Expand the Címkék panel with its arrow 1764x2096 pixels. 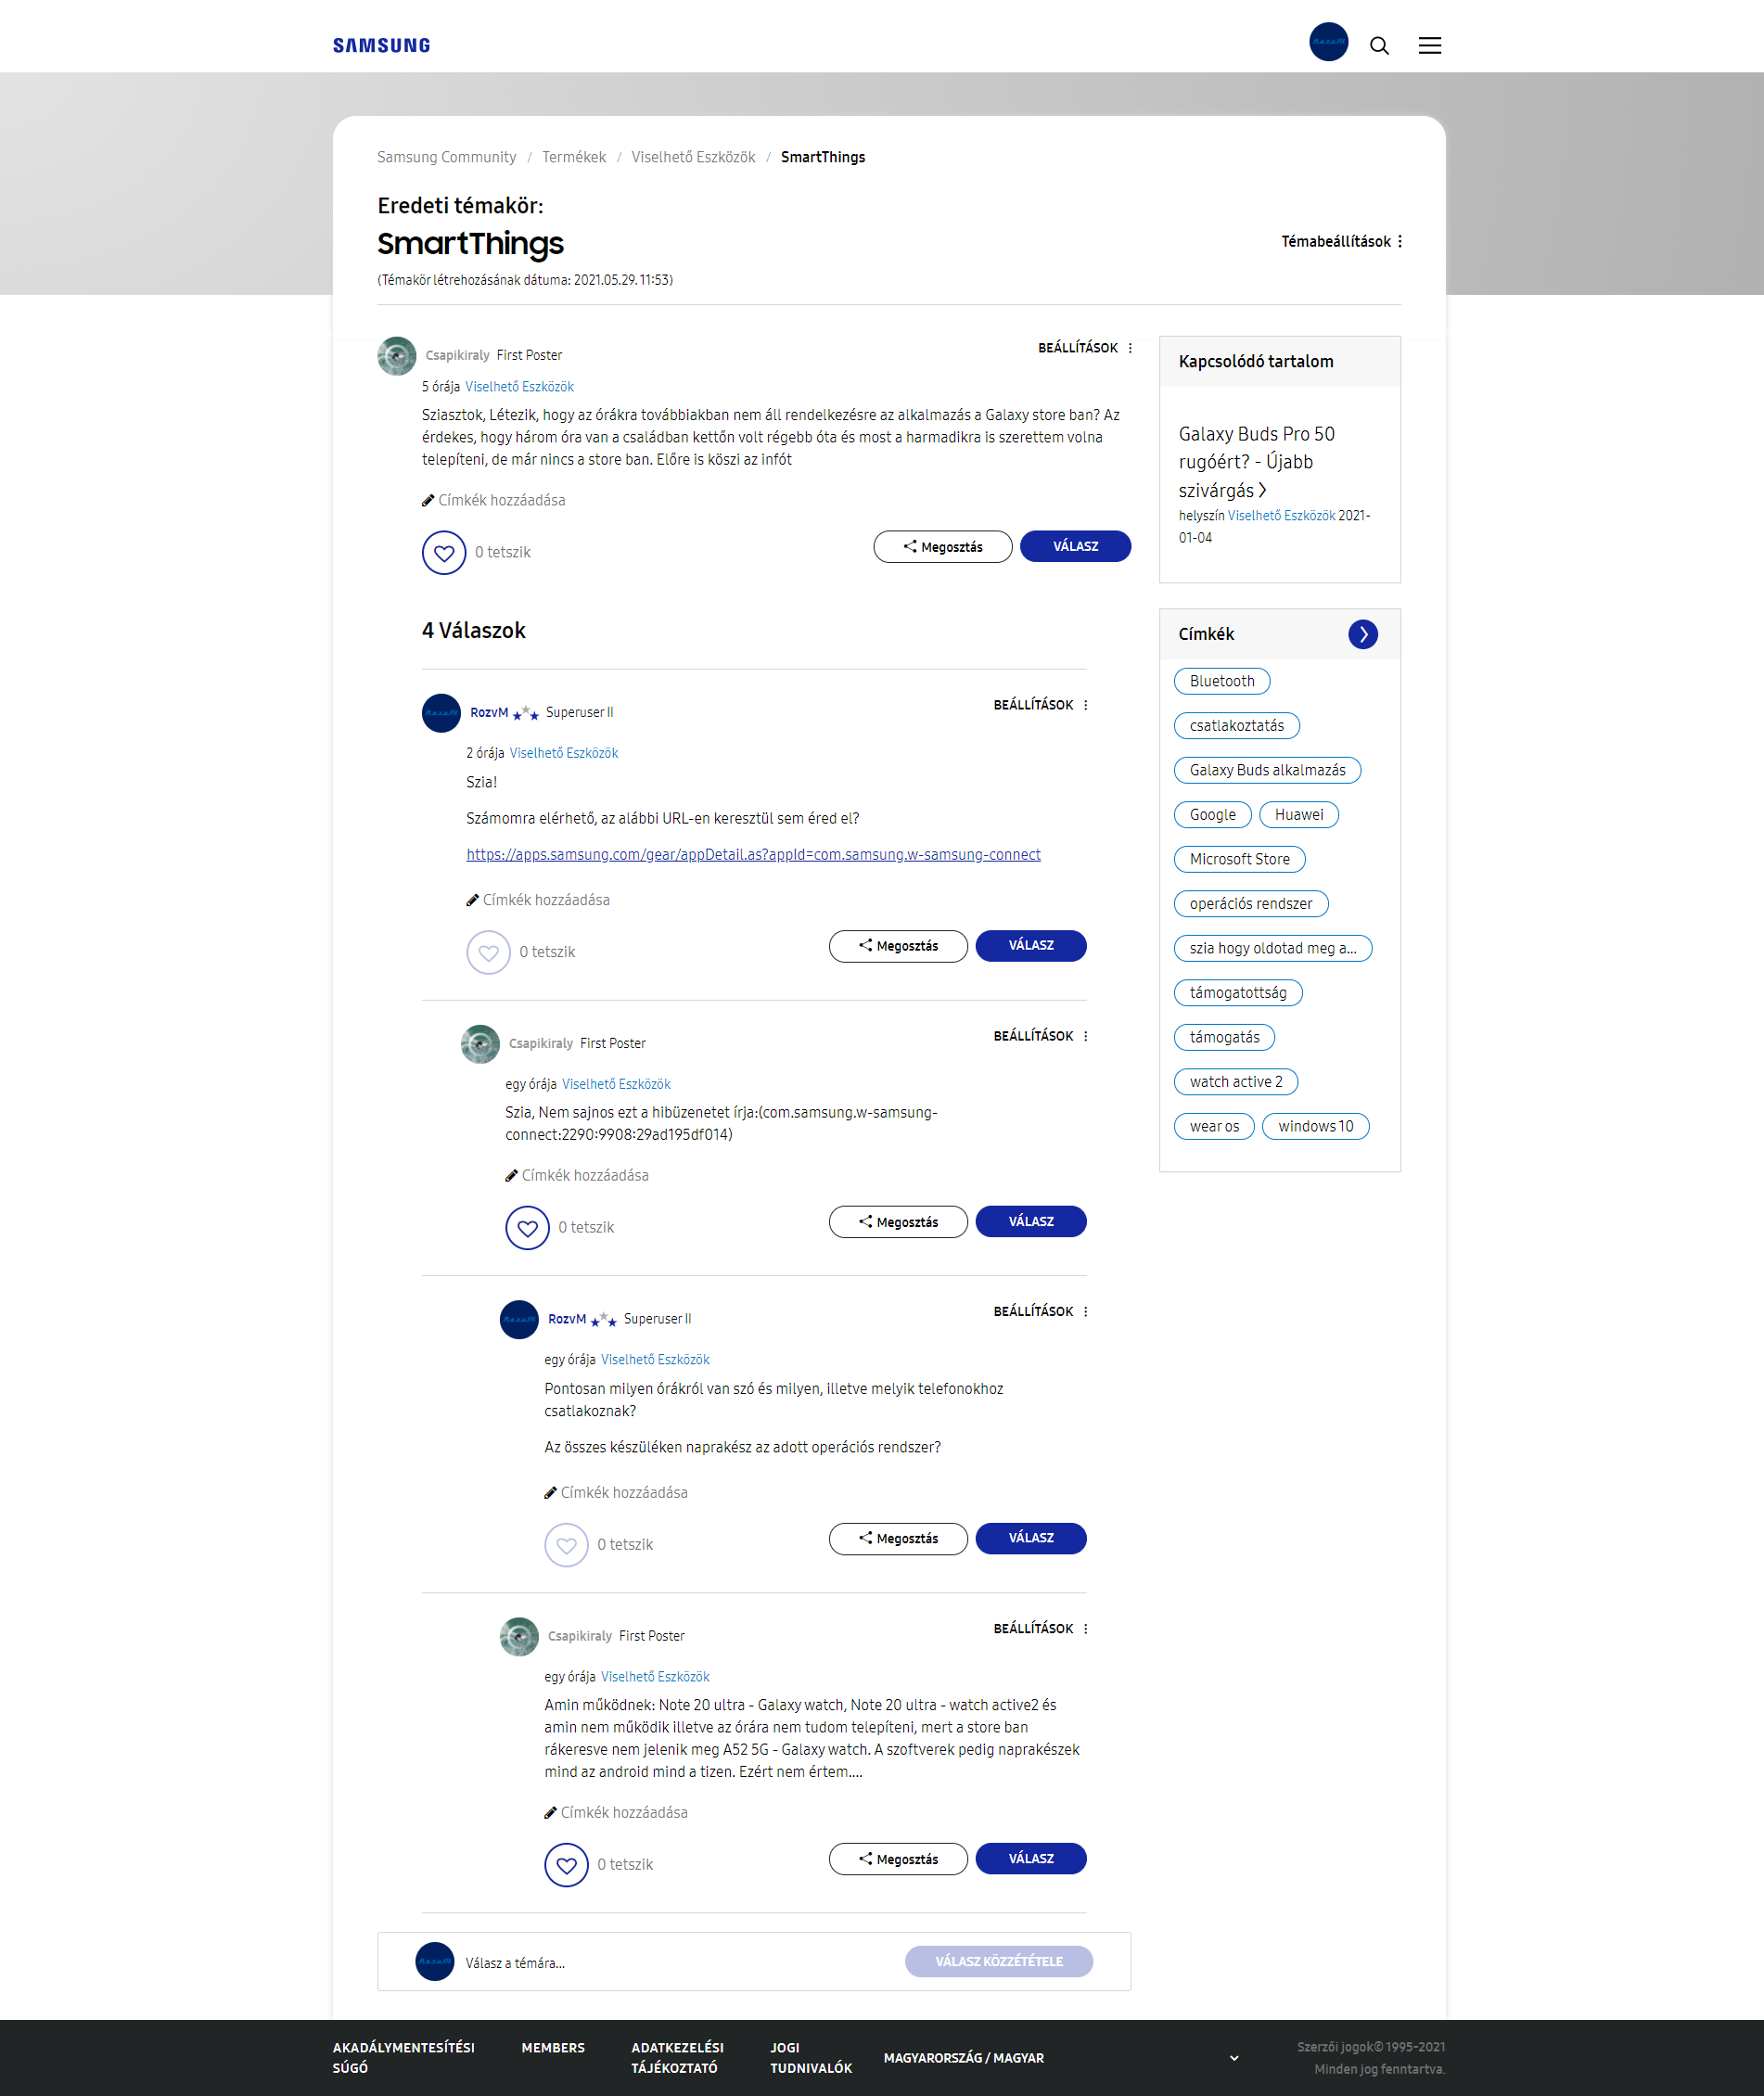(x=1363, y=634)
